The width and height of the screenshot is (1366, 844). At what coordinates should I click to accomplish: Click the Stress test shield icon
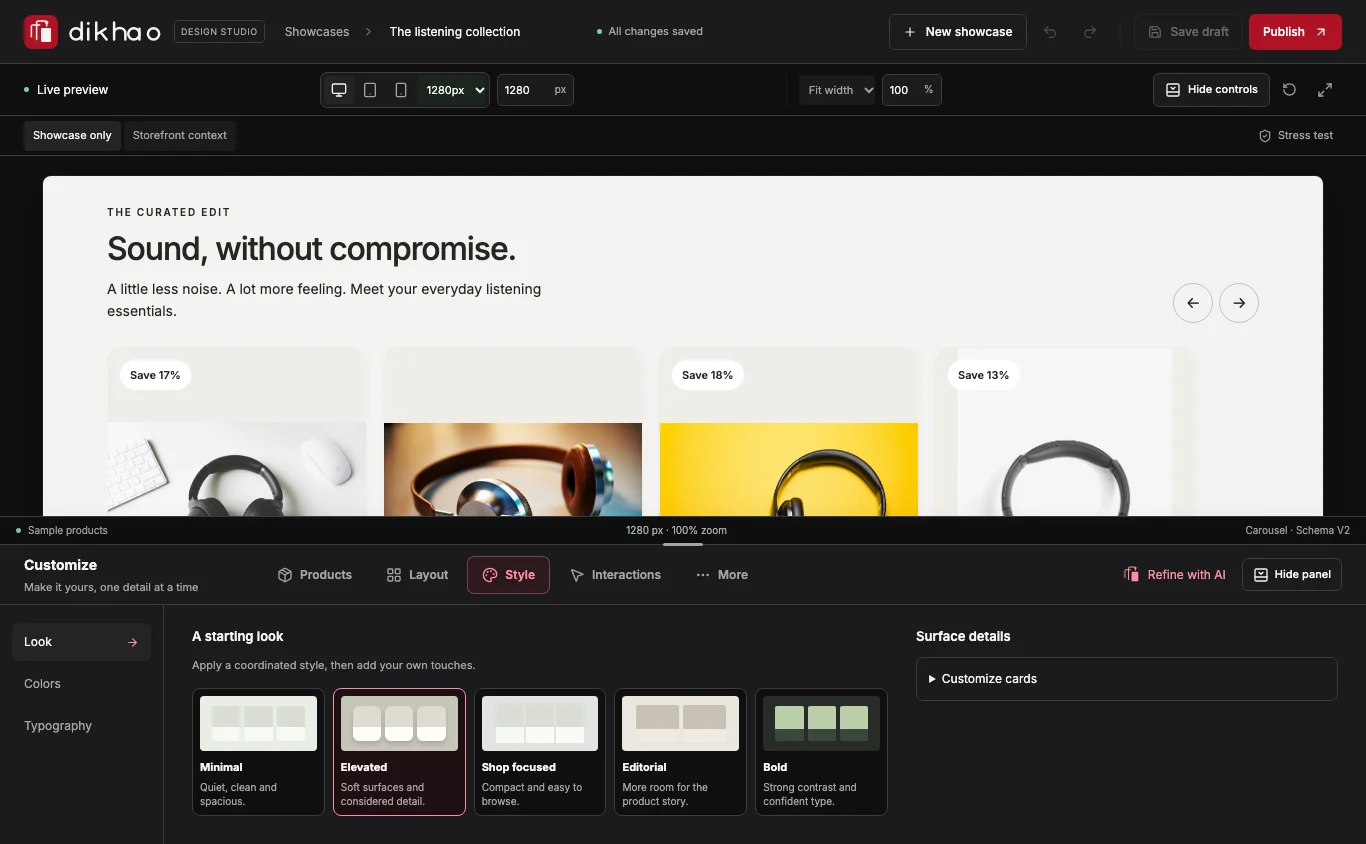point(1265,136)
